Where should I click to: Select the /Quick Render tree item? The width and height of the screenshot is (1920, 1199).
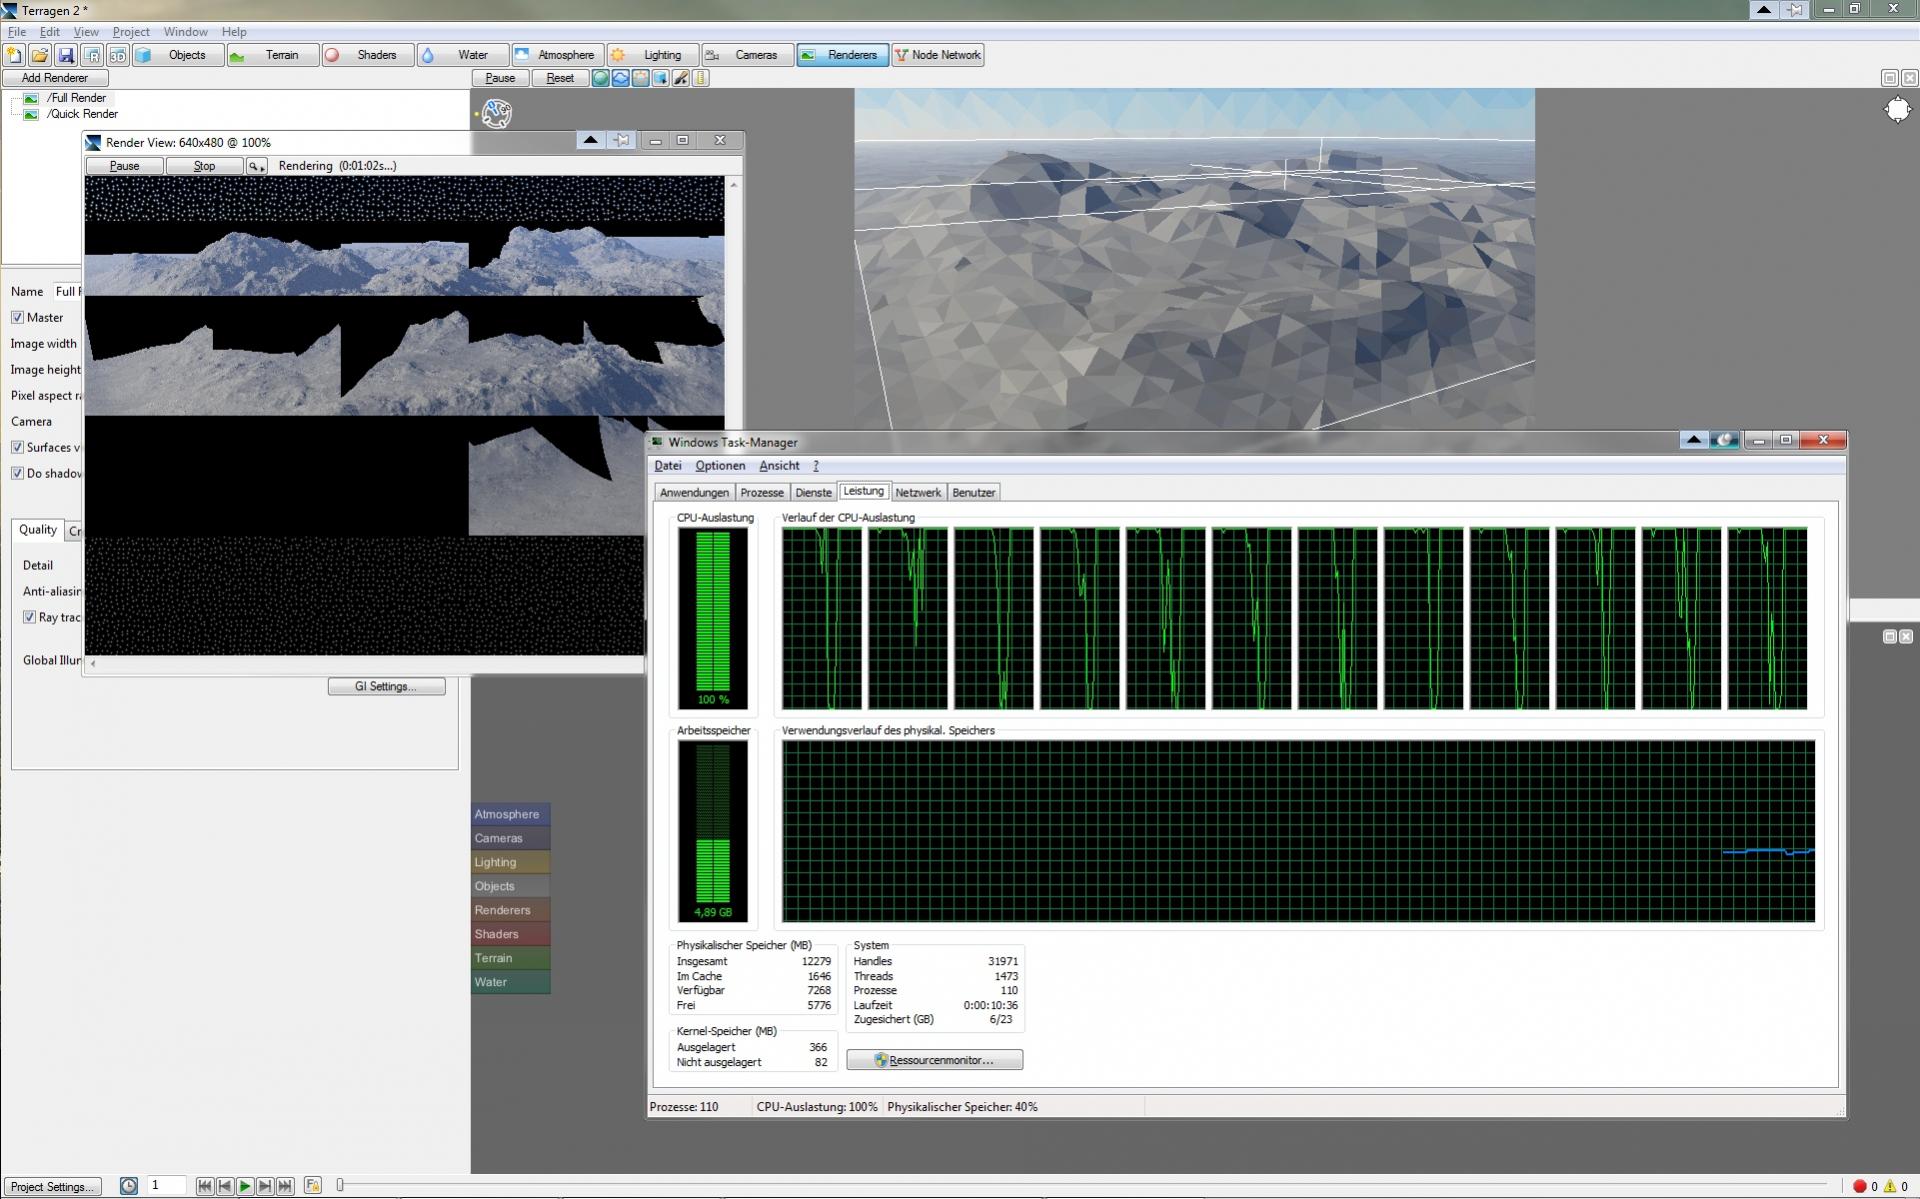pos(82,114)
